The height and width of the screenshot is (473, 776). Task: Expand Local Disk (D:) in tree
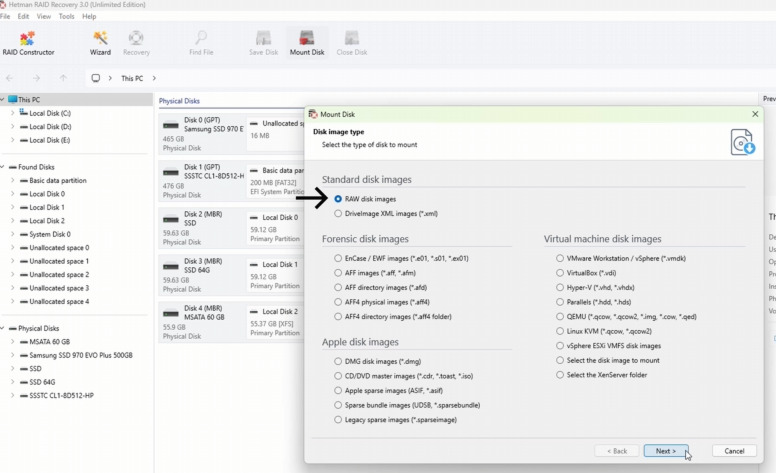point(12,127)
